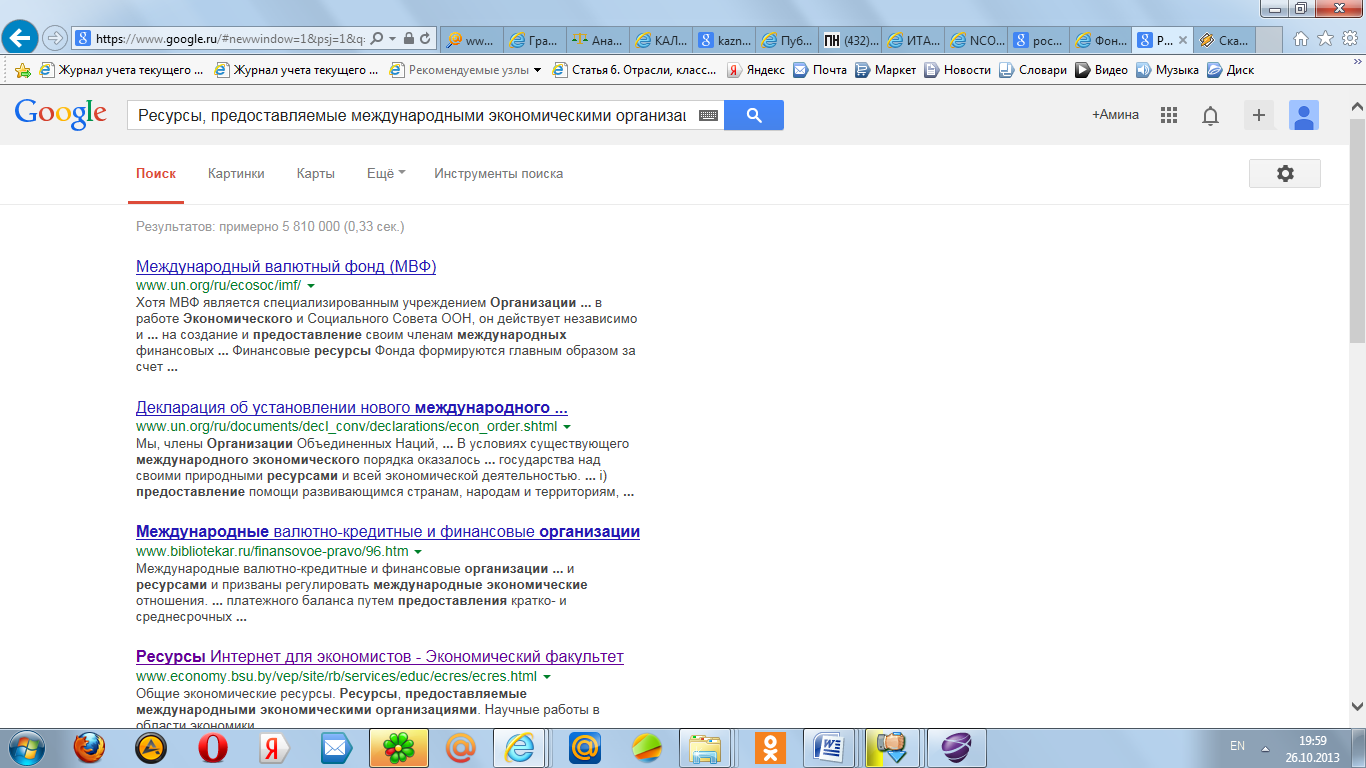The height and width of the screenshot is (768, 1366).
Task: Click in the Google search input field
Action: 412,115
